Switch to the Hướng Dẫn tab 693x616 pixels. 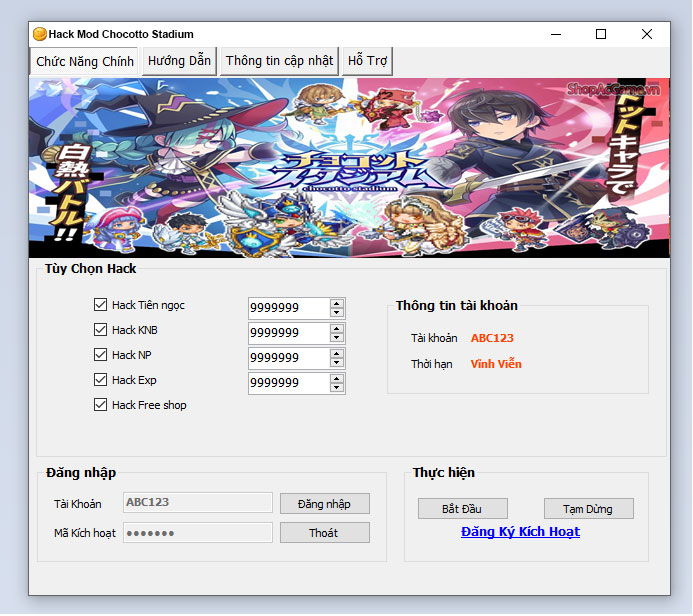click(179, 61)
